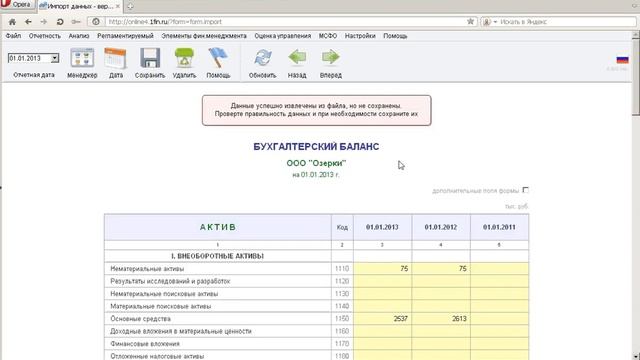
Task: Open the Помощь menu item
Action: click(395, 36)
